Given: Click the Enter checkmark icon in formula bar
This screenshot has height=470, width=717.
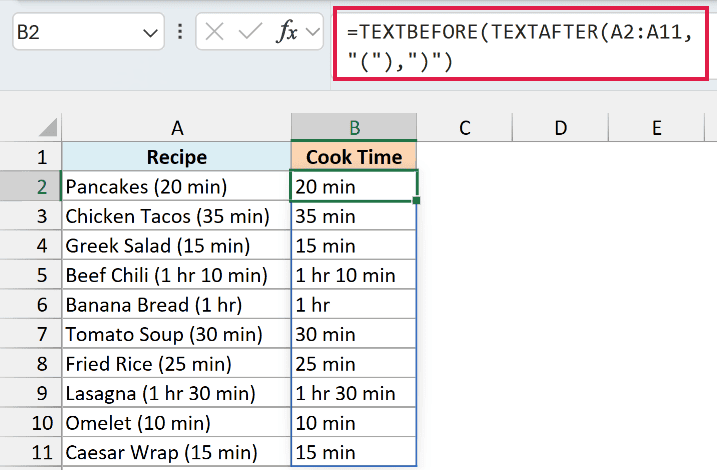Looking at the screenshot, I should 250,32.
